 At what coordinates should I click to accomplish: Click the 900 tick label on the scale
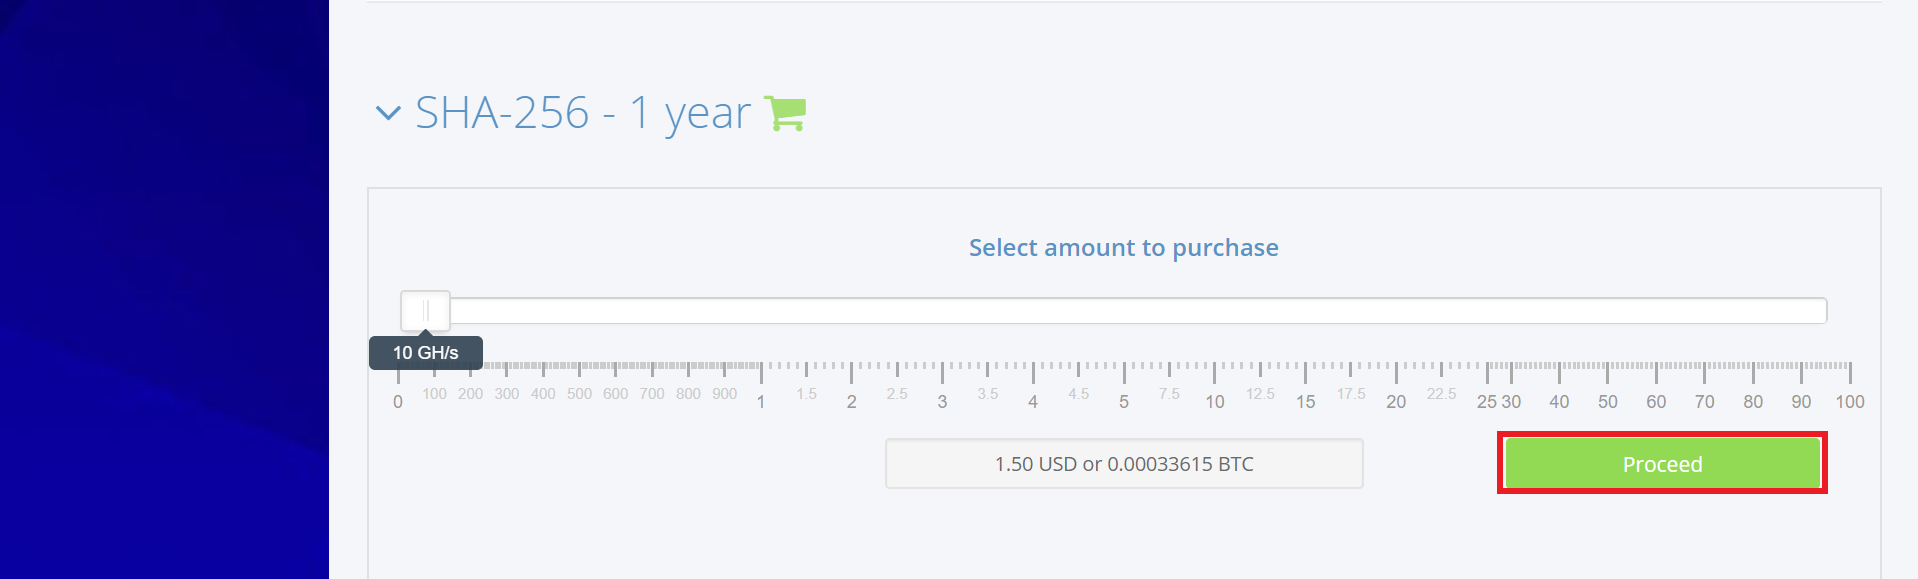(x=725, y=394)
